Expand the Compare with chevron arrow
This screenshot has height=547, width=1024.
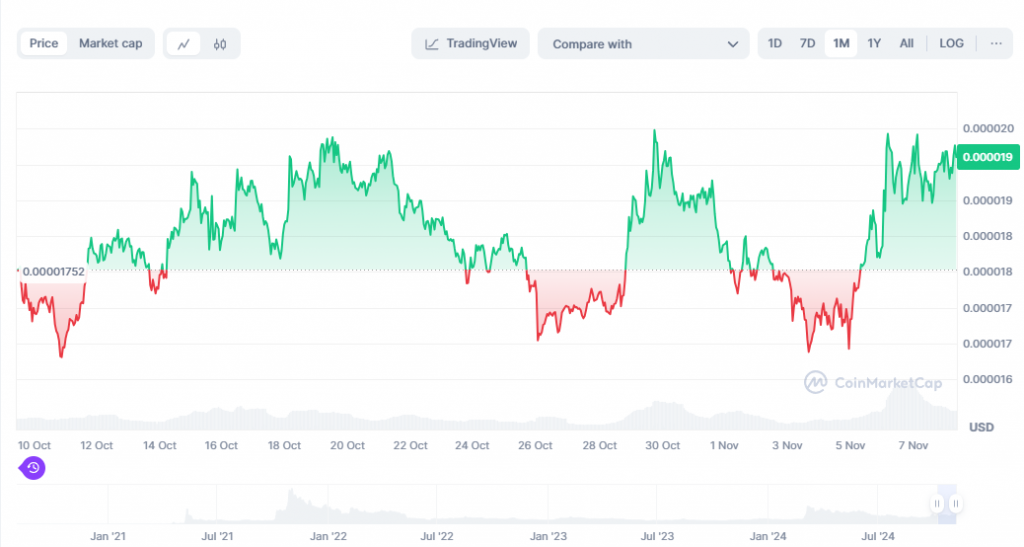[733, 44]
